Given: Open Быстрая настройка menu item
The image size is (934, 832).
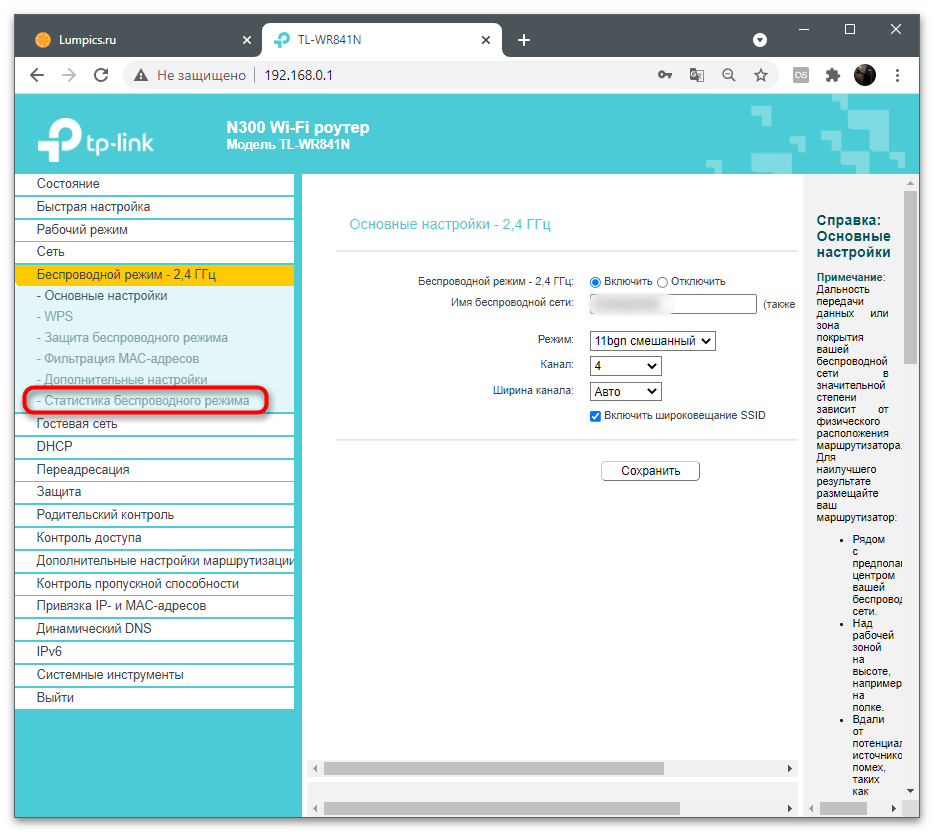Looking at the screenshot, I should 154,207.
